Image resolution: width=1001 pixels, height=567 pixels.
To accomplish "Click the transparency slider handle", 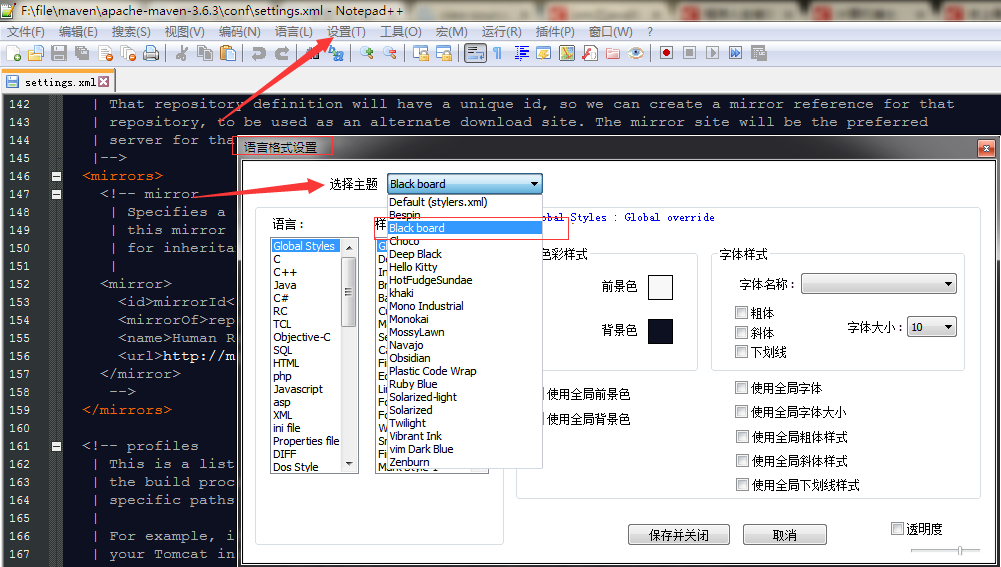I will (960, 550).
